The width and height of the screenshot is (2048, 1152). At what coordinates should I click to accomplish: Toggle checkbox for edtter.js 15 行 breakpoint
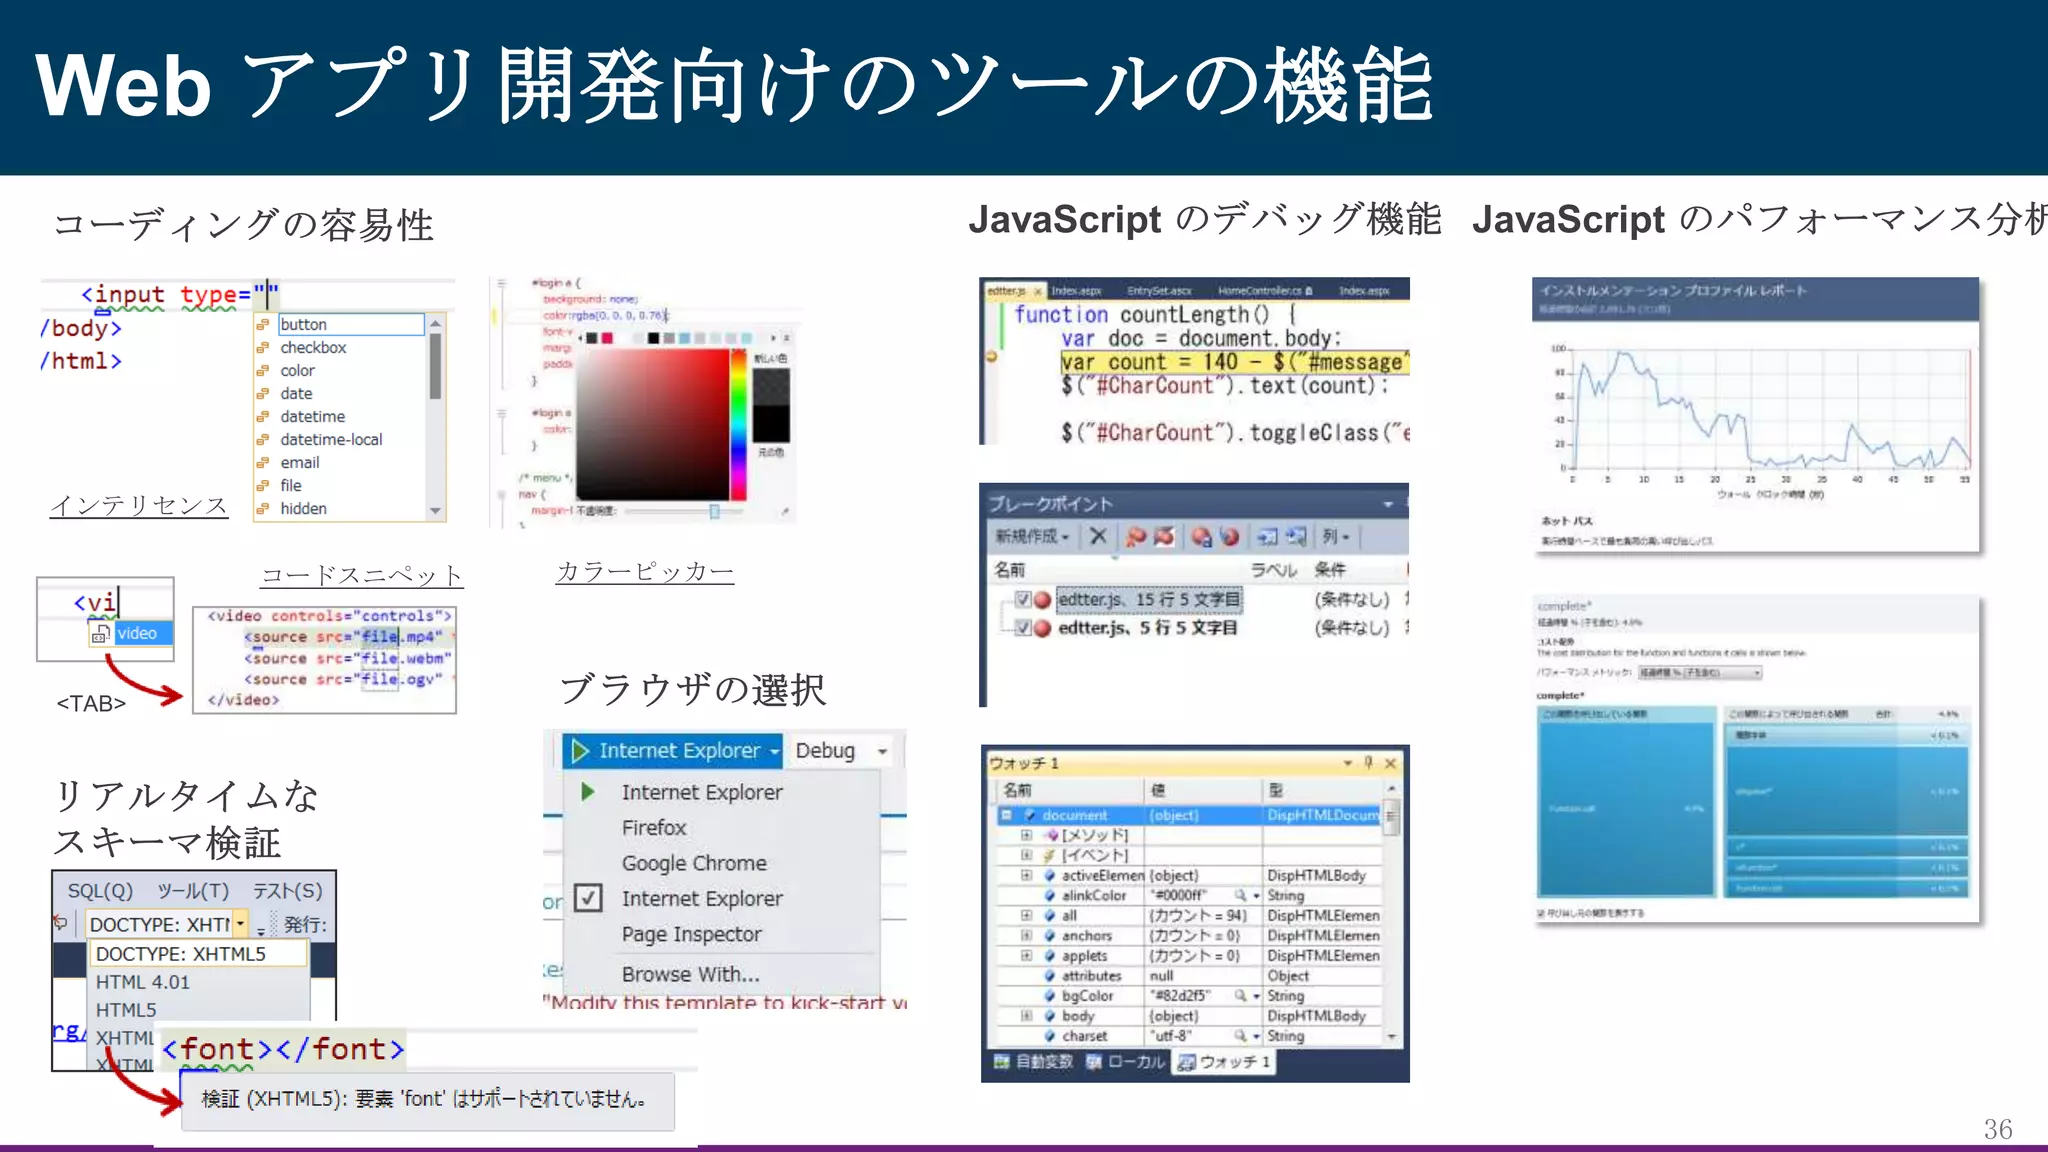1022,600
